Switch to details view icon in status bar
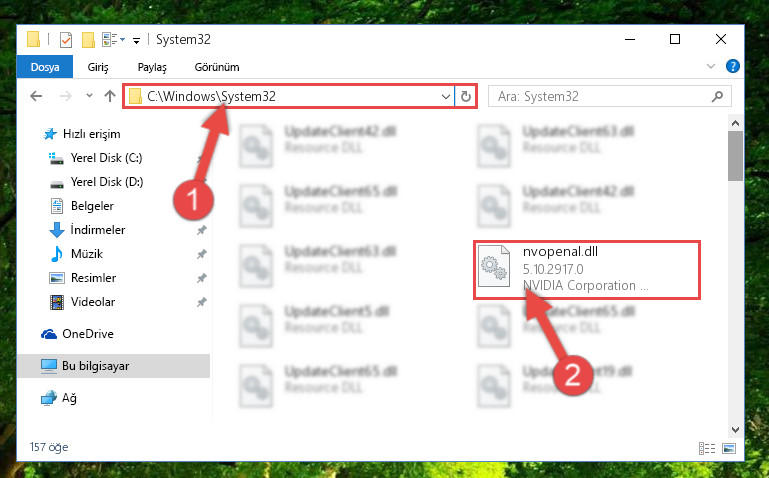The height and width of the screenshot is (478, 769). [707, 448]
